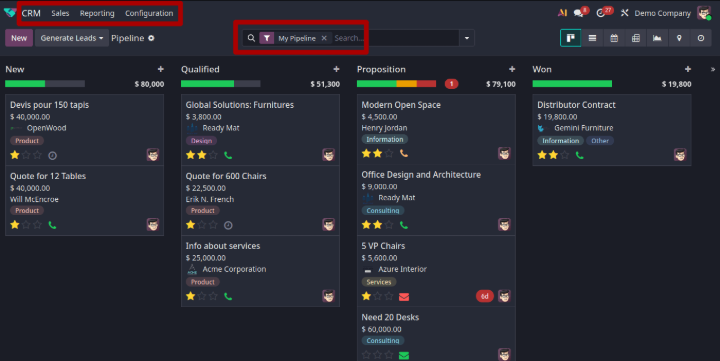
Task: Open the Sales menu
Action: [60, 13]
